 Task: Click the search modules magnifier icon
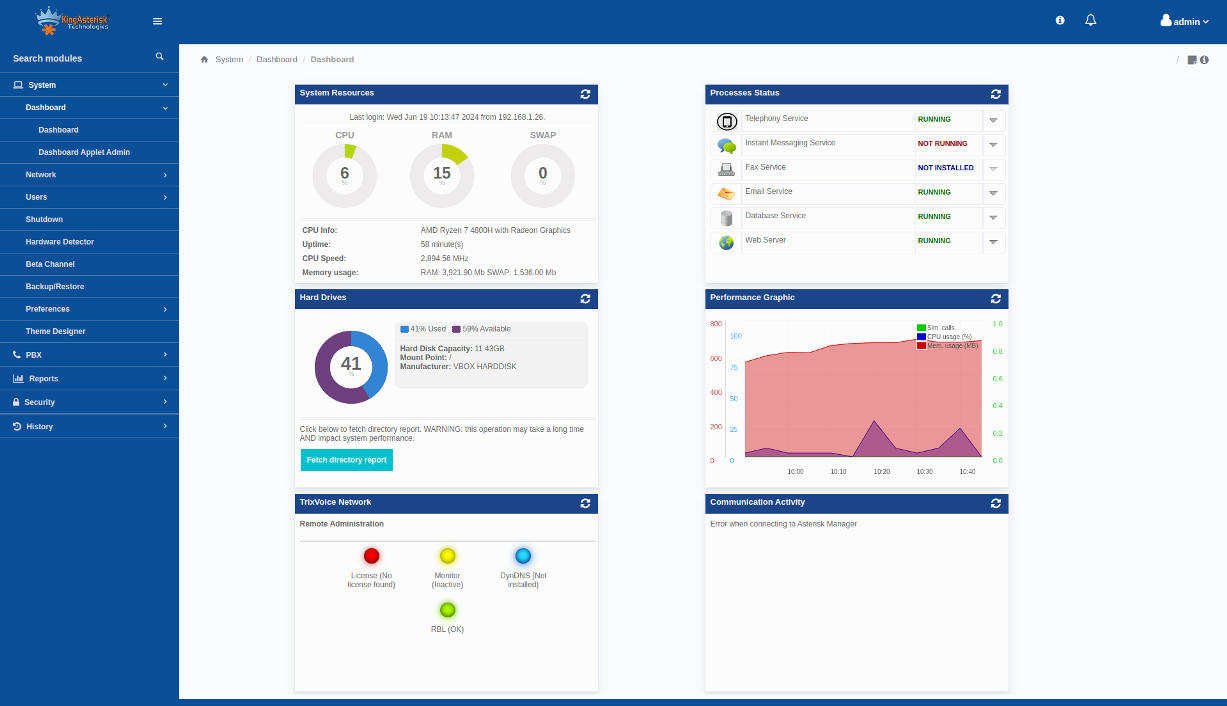click(160, 57)
